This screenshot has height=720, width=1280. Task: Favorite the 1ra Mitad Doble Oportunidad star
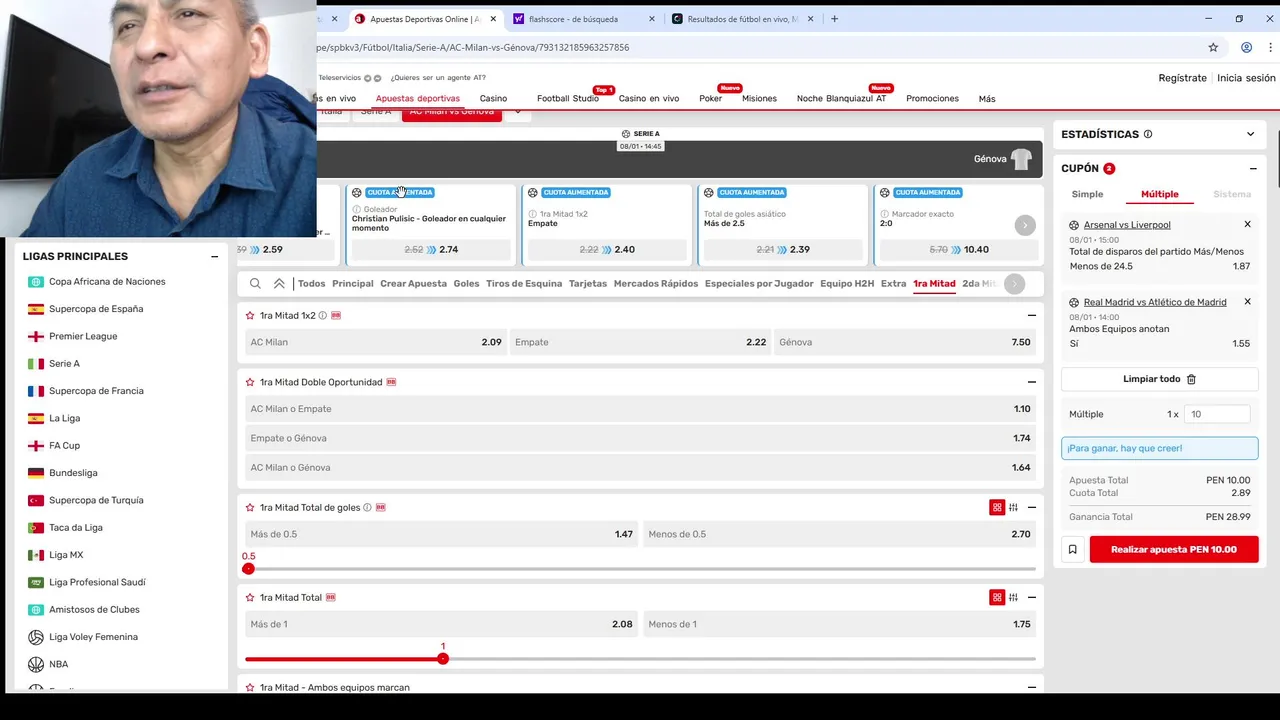coord(250,382)
